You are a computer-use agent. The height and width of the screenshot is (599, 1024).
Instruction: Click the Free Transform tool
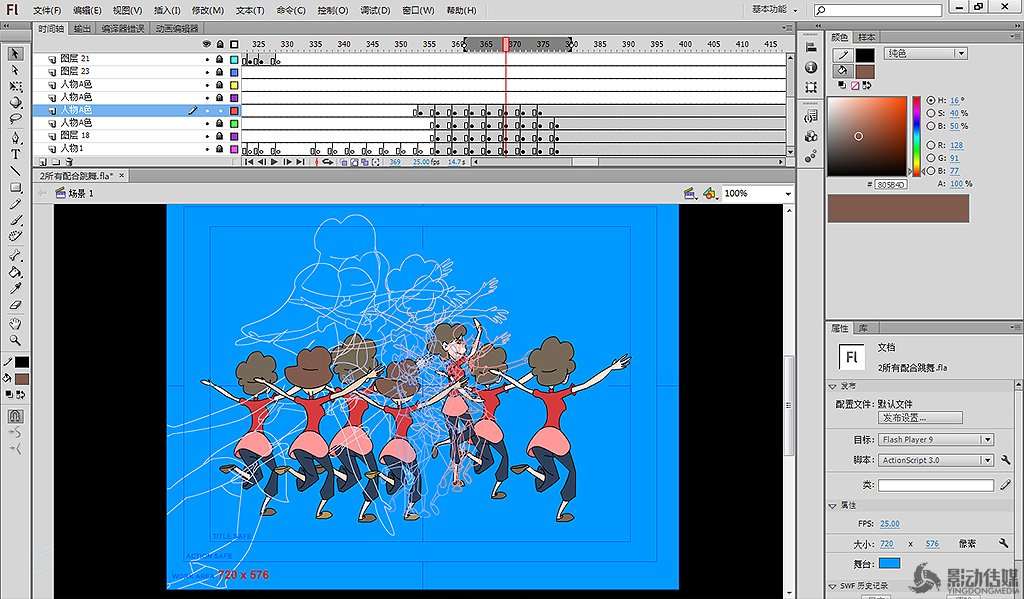16,87
